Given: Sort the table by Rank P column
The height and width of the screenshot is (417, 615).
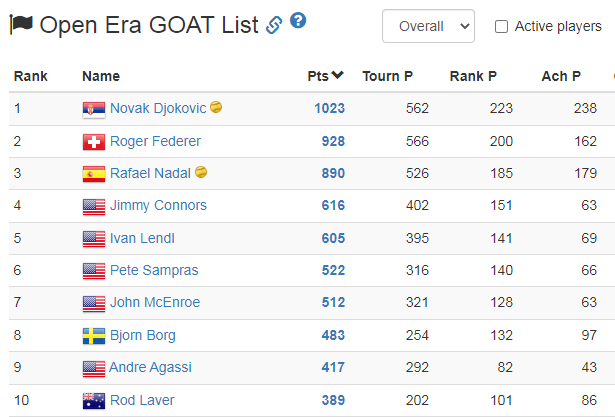Looking at the screenshot, I should click(x=473, y=76).
